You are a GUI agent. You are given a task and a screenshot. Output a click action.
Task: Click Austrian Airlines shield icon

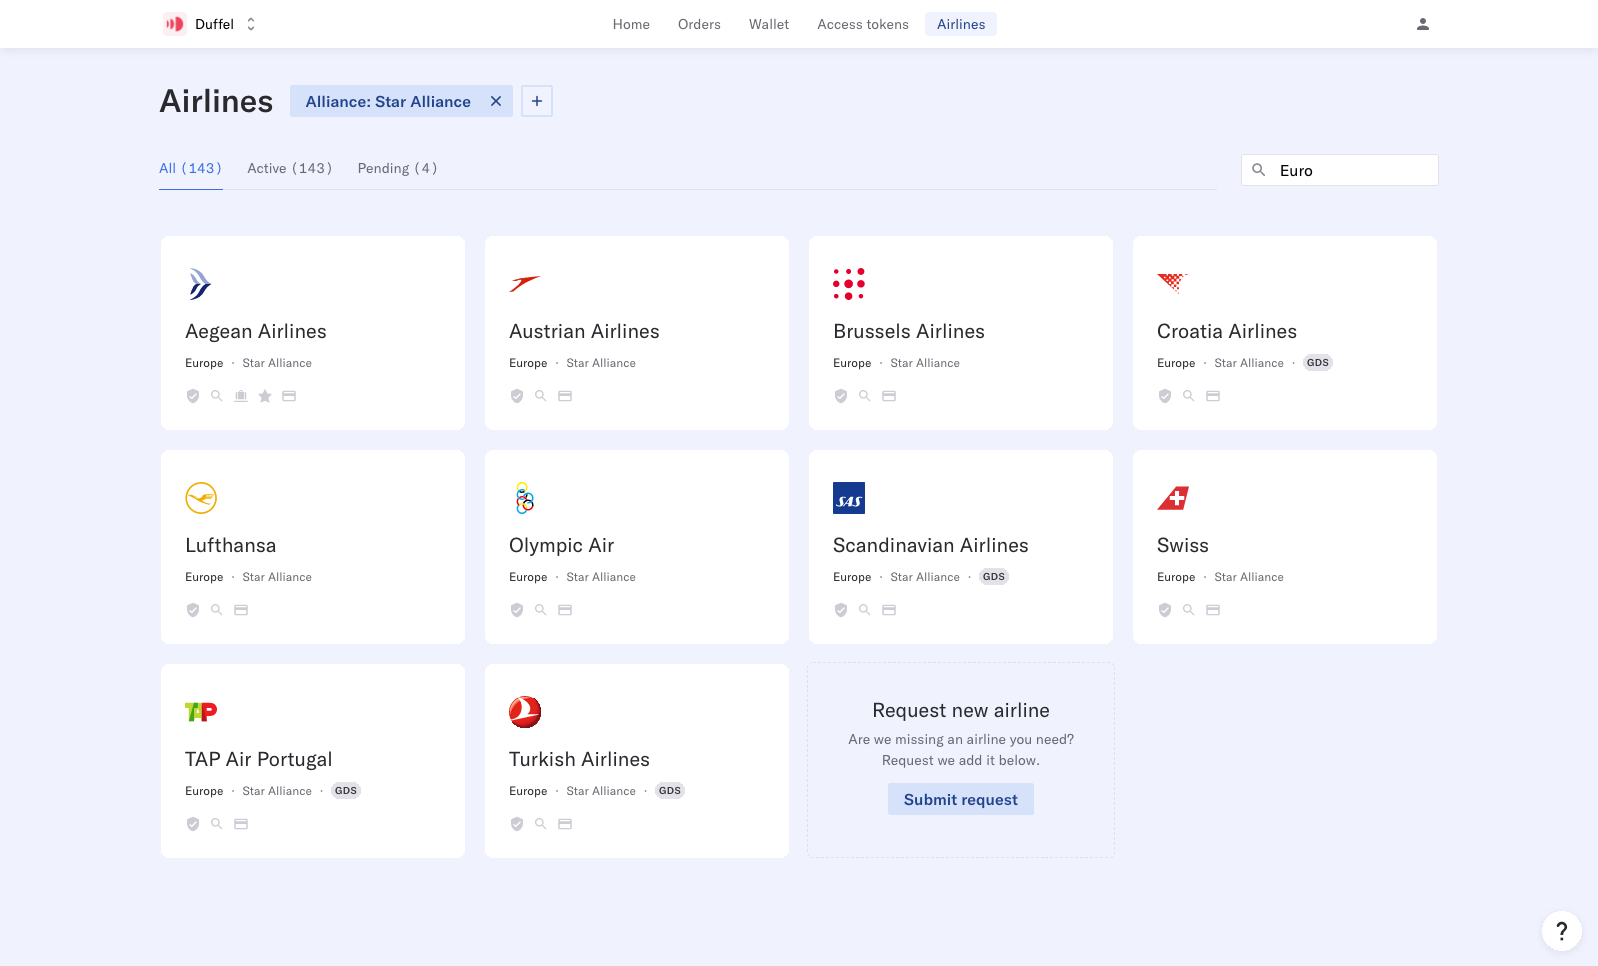click(x=517, y=396)
